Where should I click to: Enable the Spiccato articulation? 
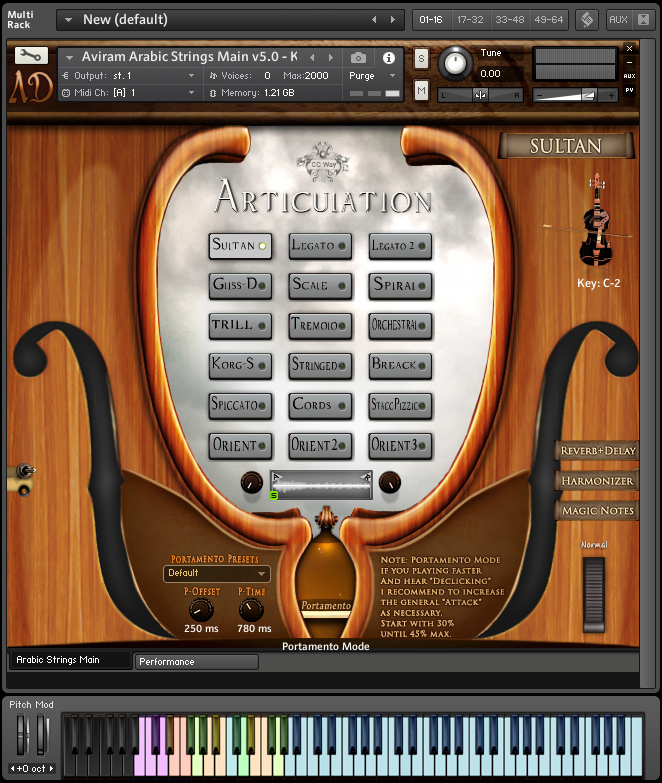240,405
